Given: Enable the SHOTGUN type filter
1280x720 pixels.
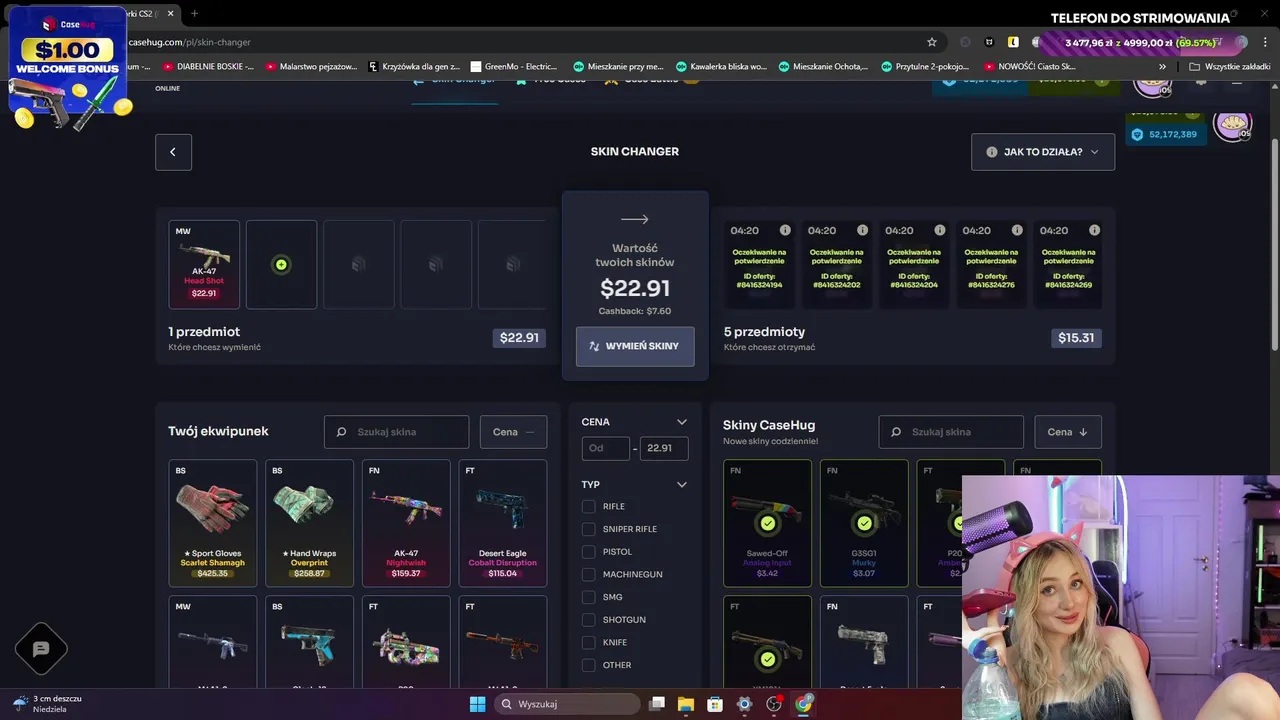Looking at the screenshot, I should [588, 620].
